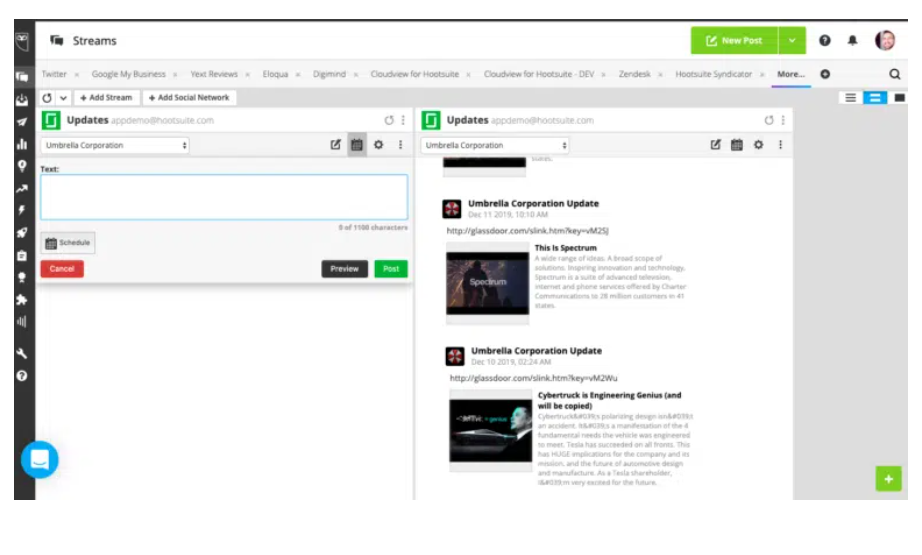The height and width of the screenshot is (555, 922).
Task: Switch to the solid block view
Action: pyautogui.click(x=899, y=98)
